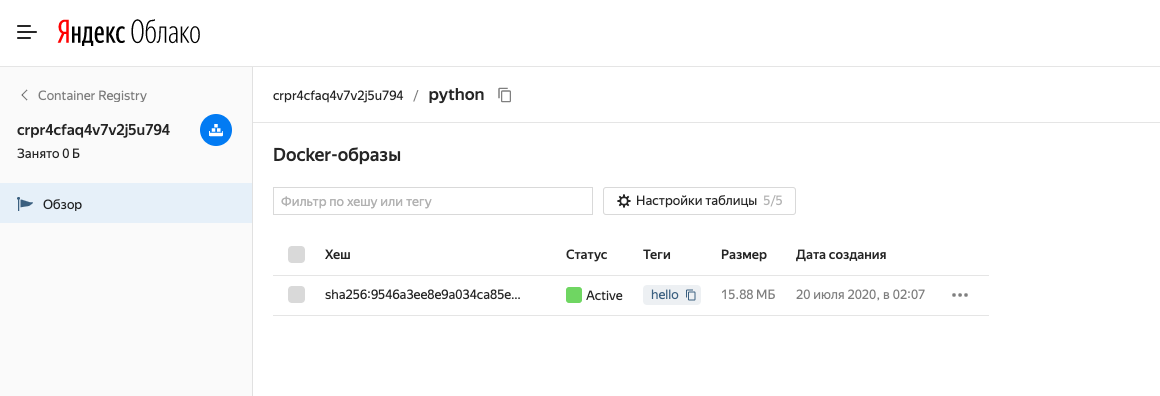Click the hello tag label
The image size is (1160, 396).
[664, 295]
